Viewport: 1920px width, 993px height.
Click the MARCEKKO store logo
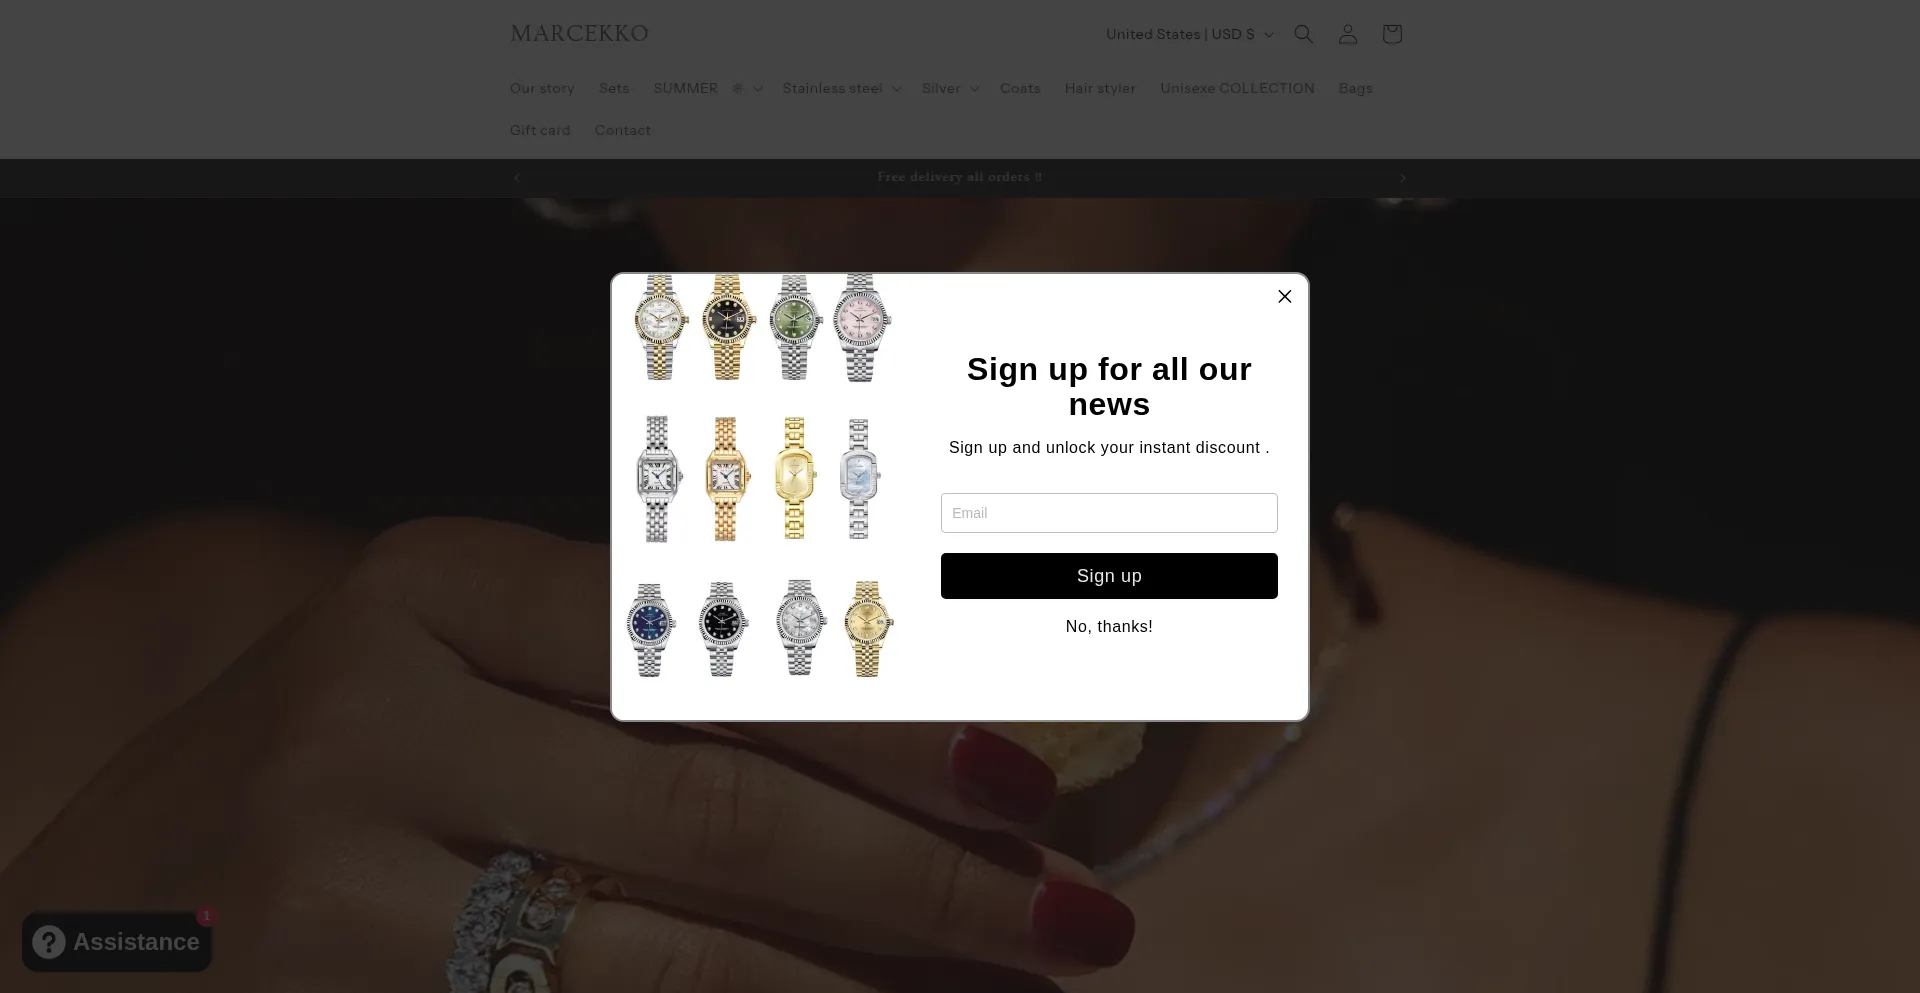point(579,34)
